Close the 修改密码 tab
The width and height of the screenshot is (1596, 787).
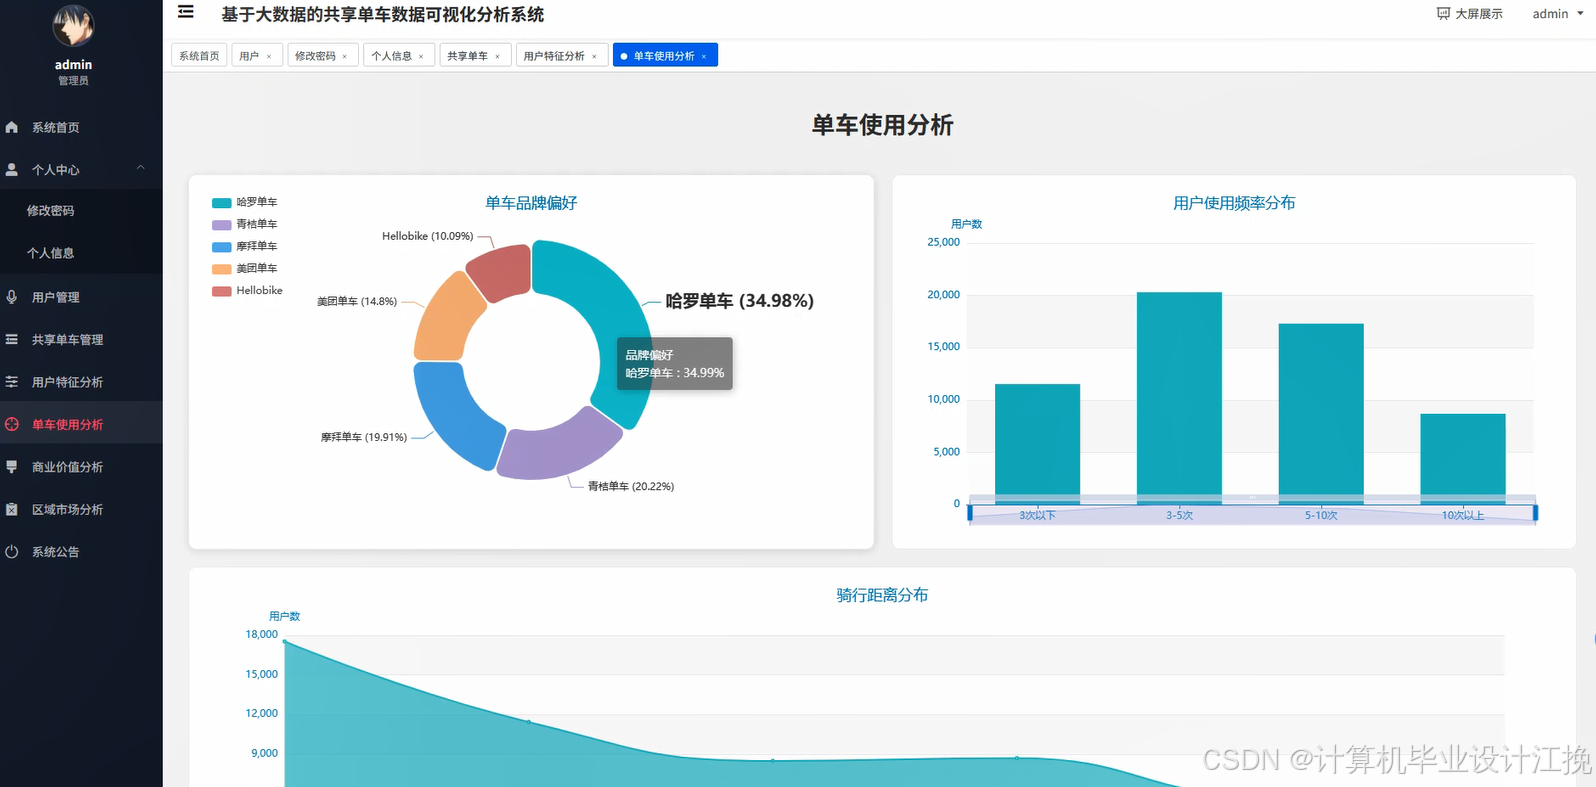tap(345, 57)
